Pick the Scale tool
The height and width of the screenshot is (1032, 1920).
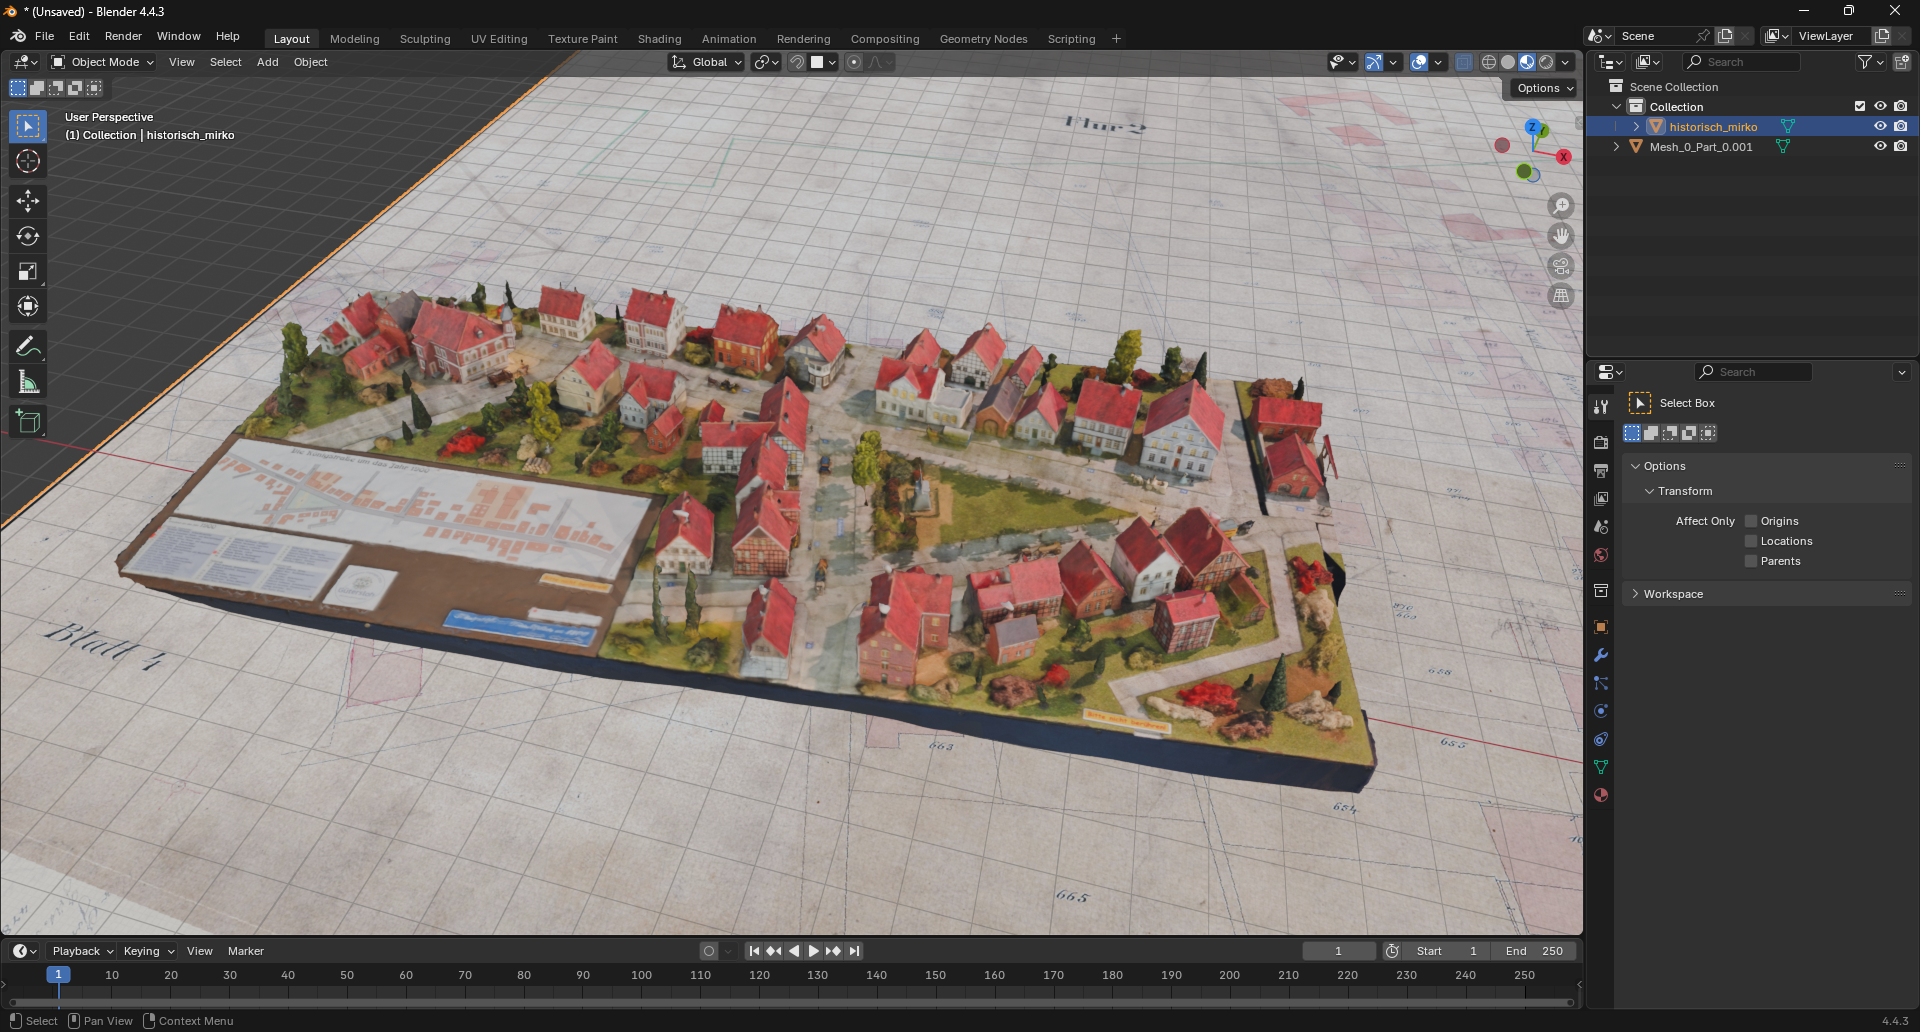click(28, 272)
